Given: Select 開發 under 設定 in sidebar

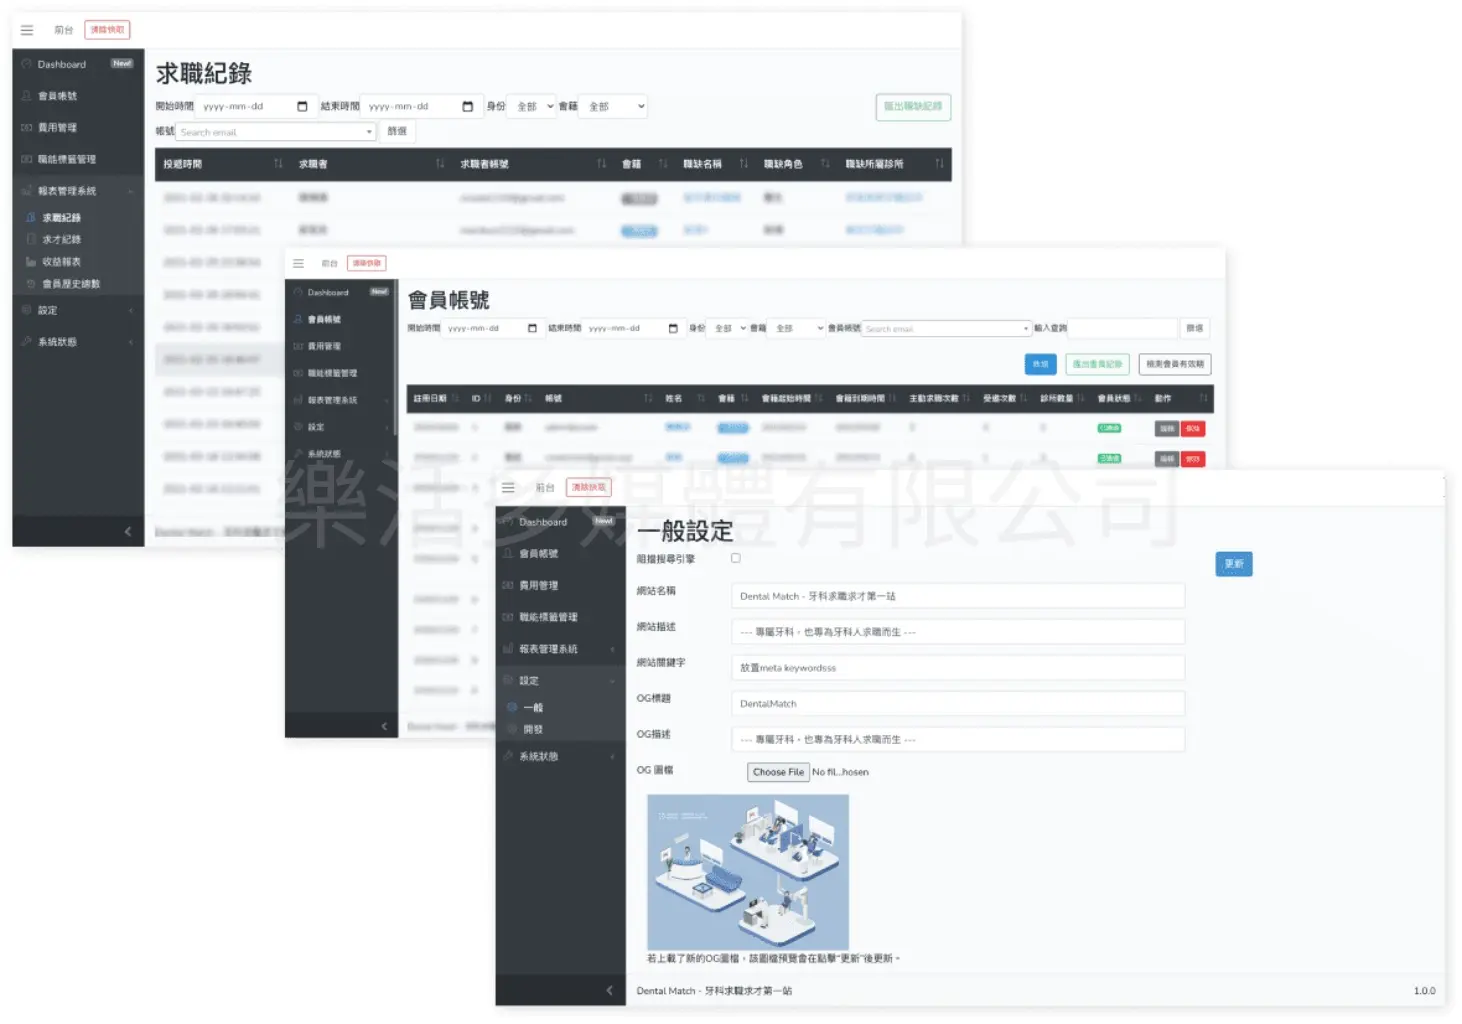Looking at the screenshot, I should (533, 729).
